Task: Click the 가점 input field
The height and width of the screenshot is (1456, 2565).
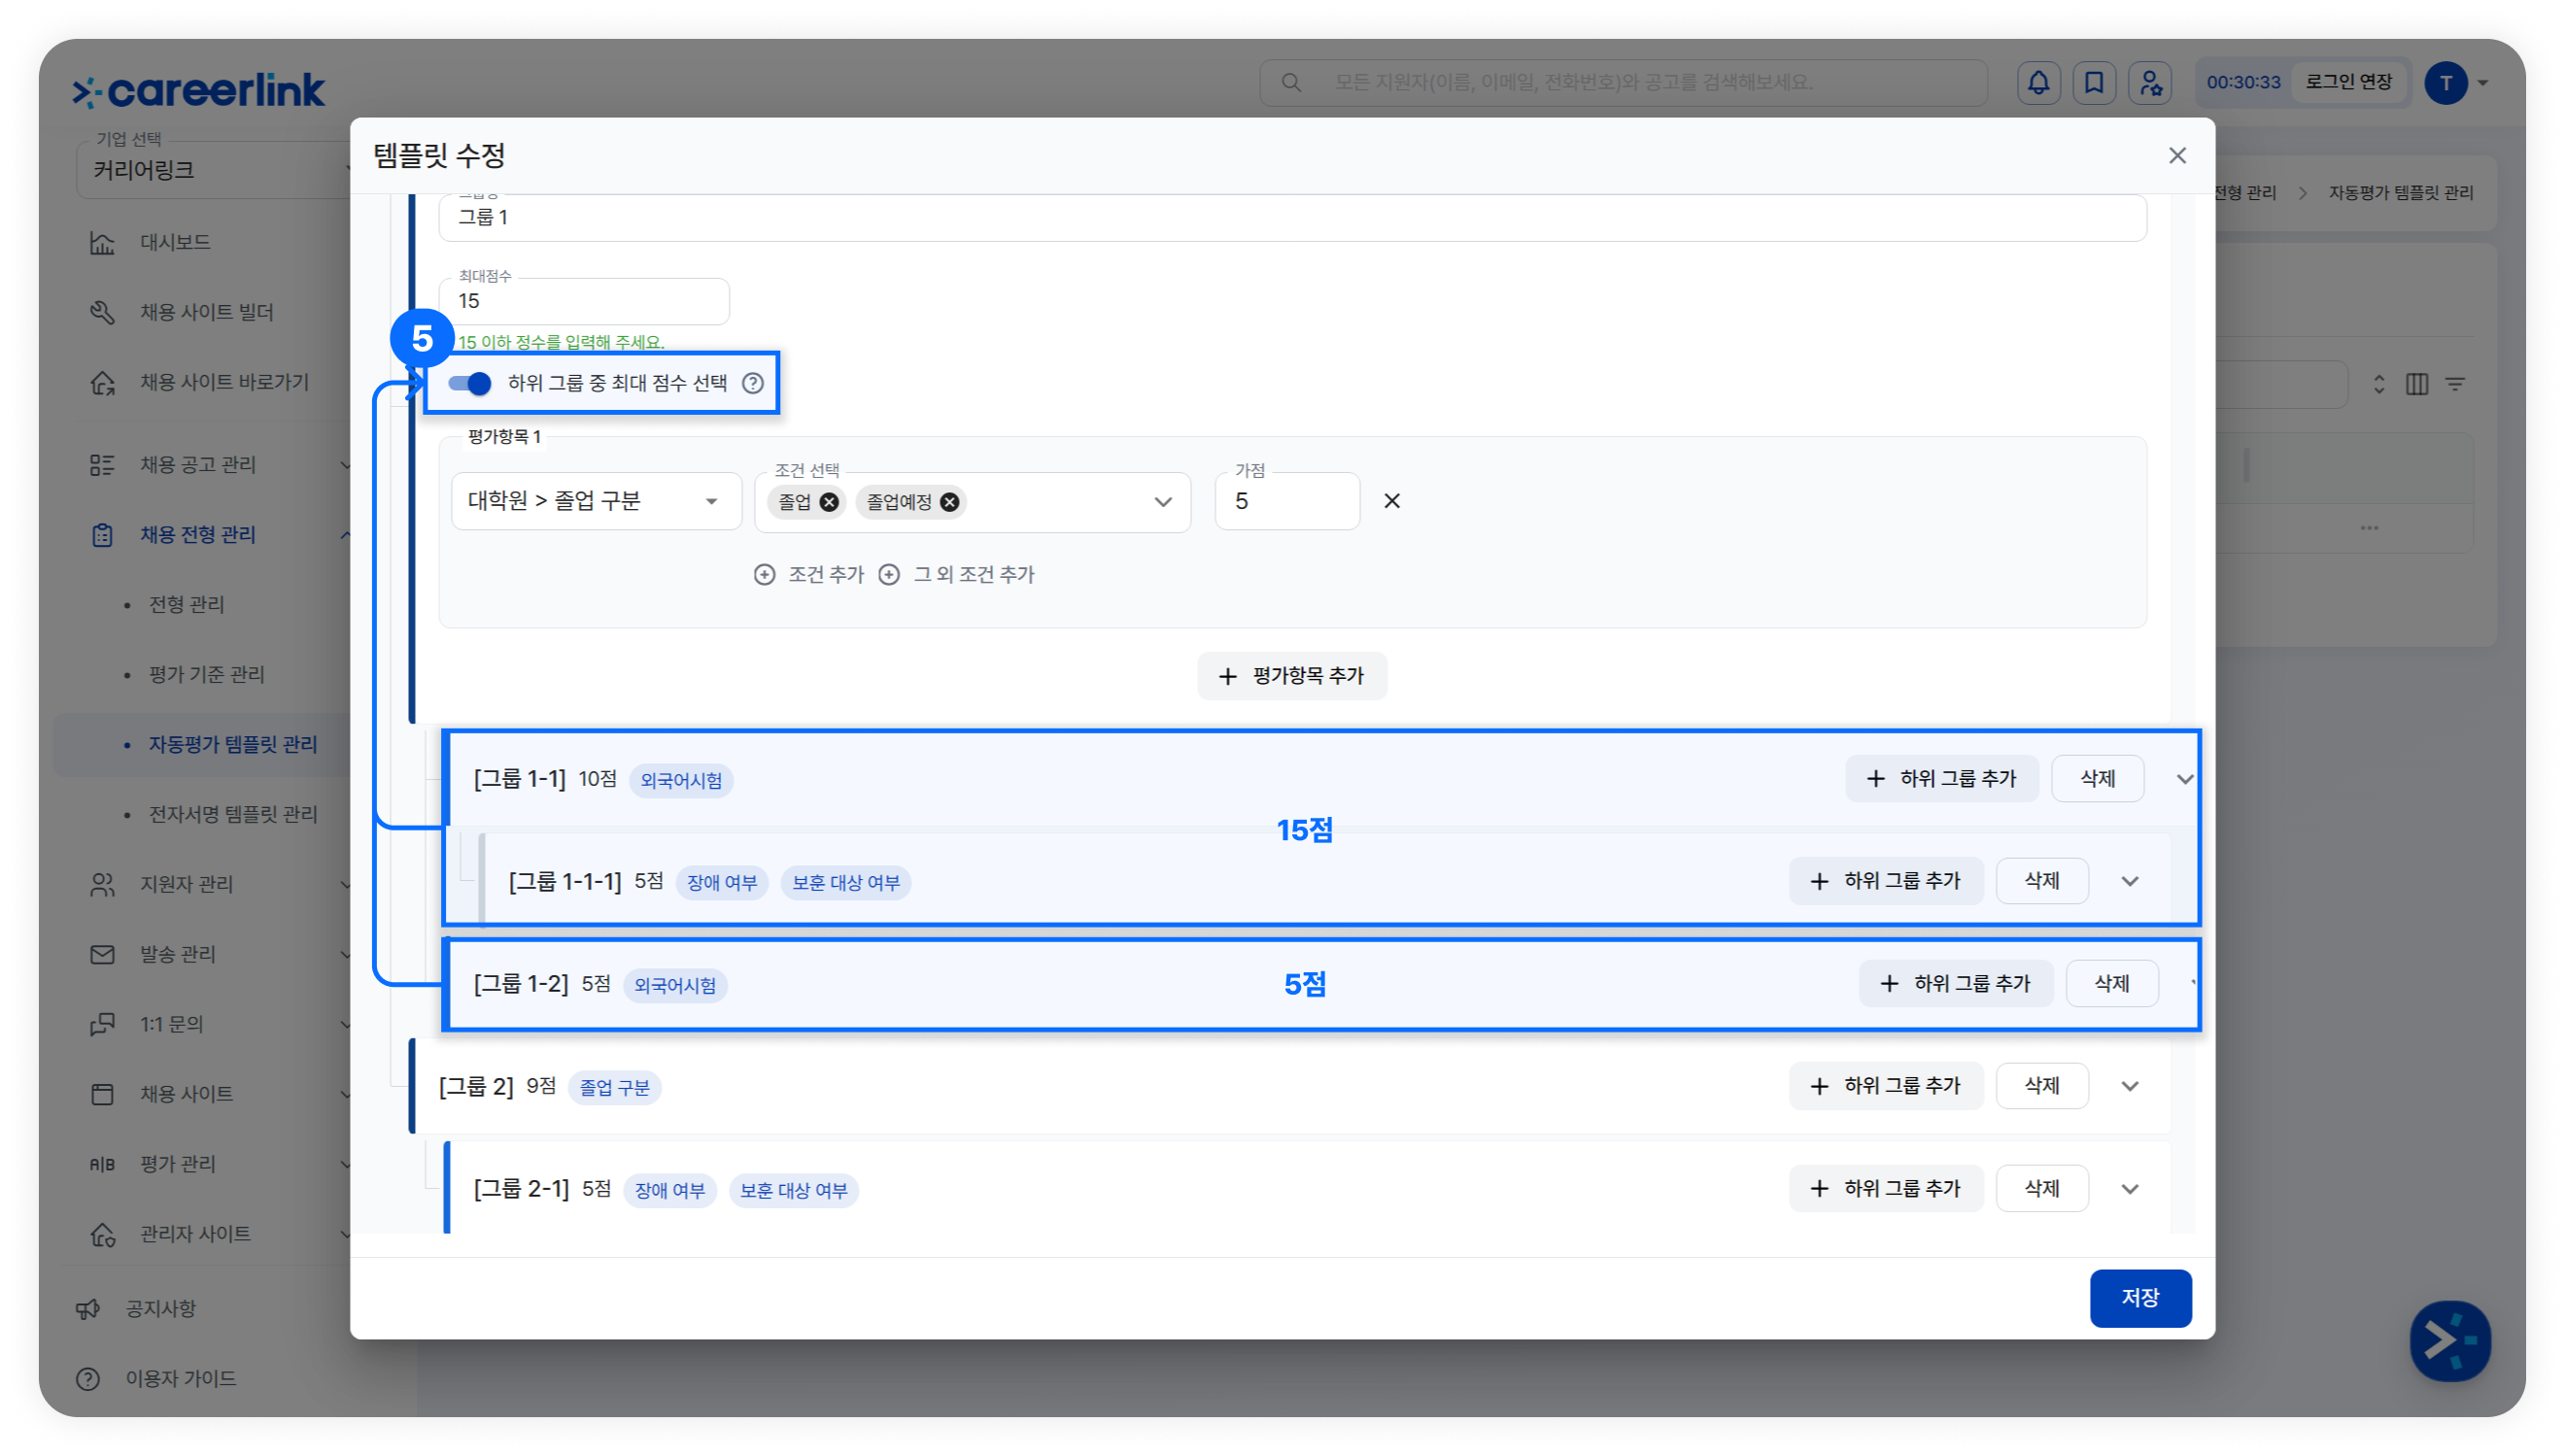Action: click(x=1287, y=501)
